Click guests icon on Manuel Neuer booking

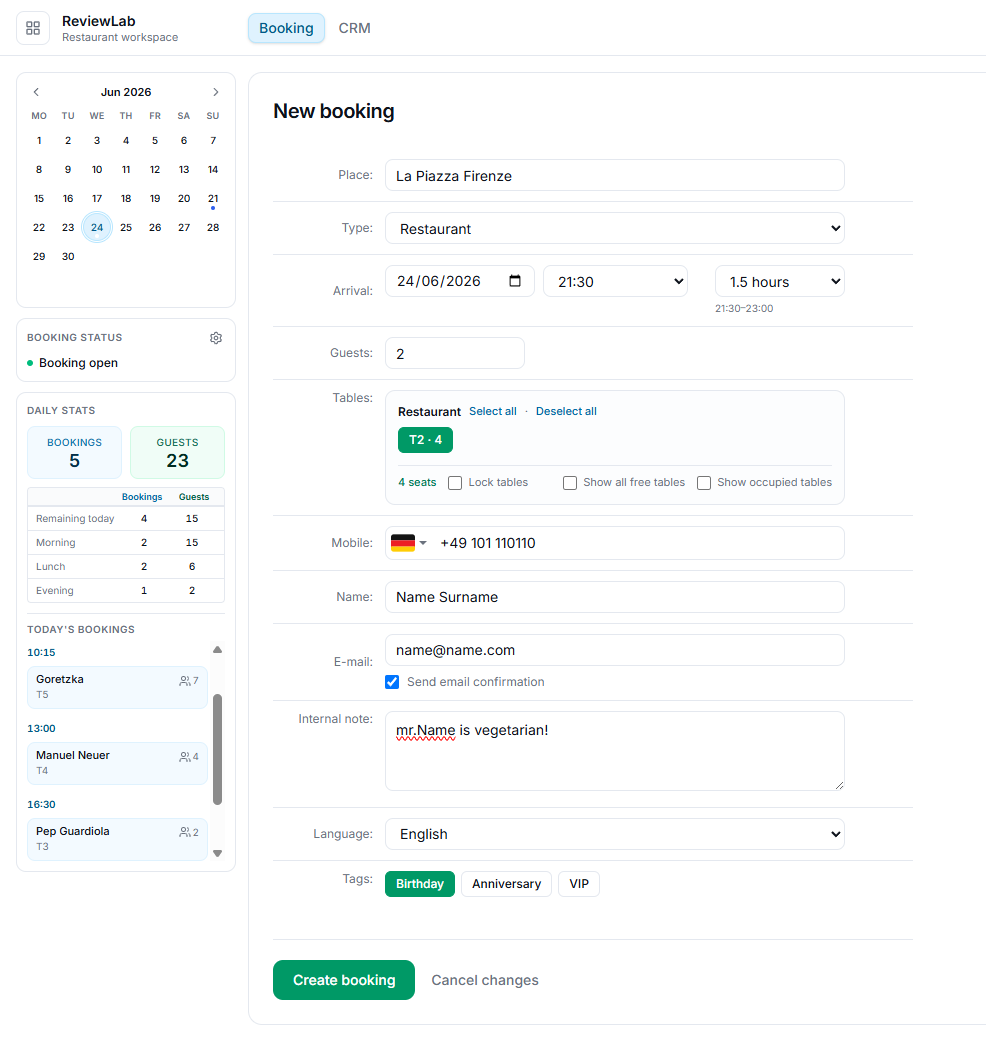pyautogui.click(x=185, y=757)
